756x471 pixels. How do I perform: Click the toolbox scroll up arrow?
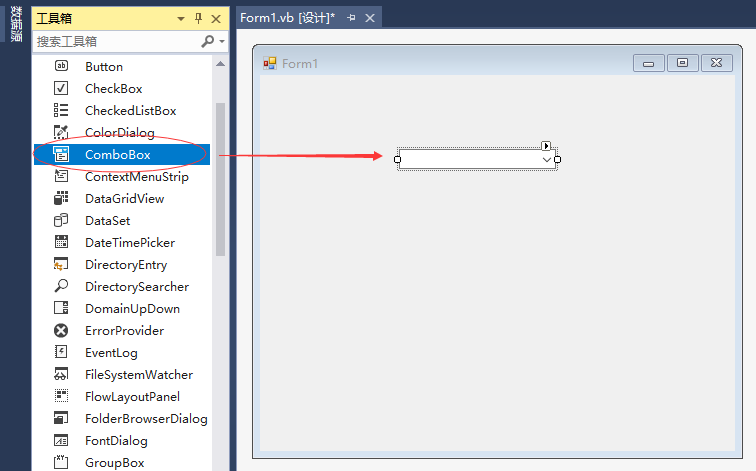click(220, 64)
